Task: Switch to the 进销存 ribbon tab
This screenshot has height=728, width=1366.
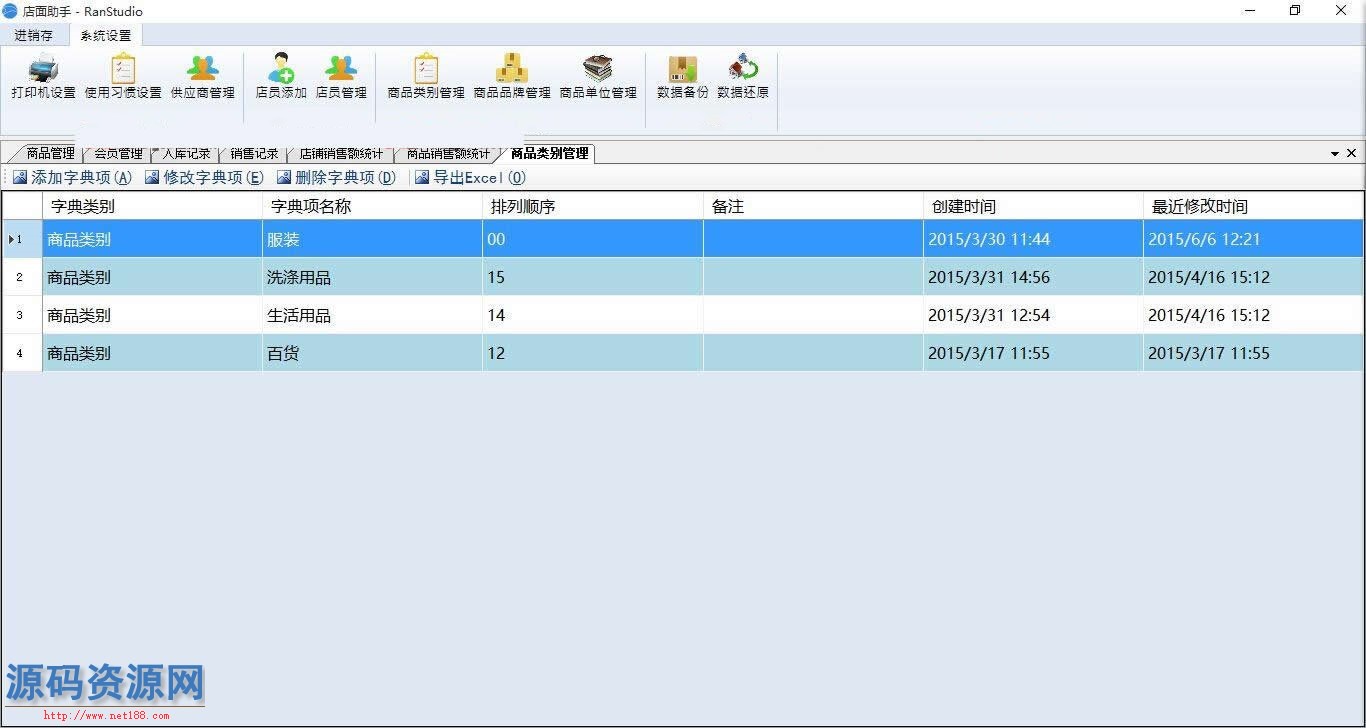Action: 34,36
